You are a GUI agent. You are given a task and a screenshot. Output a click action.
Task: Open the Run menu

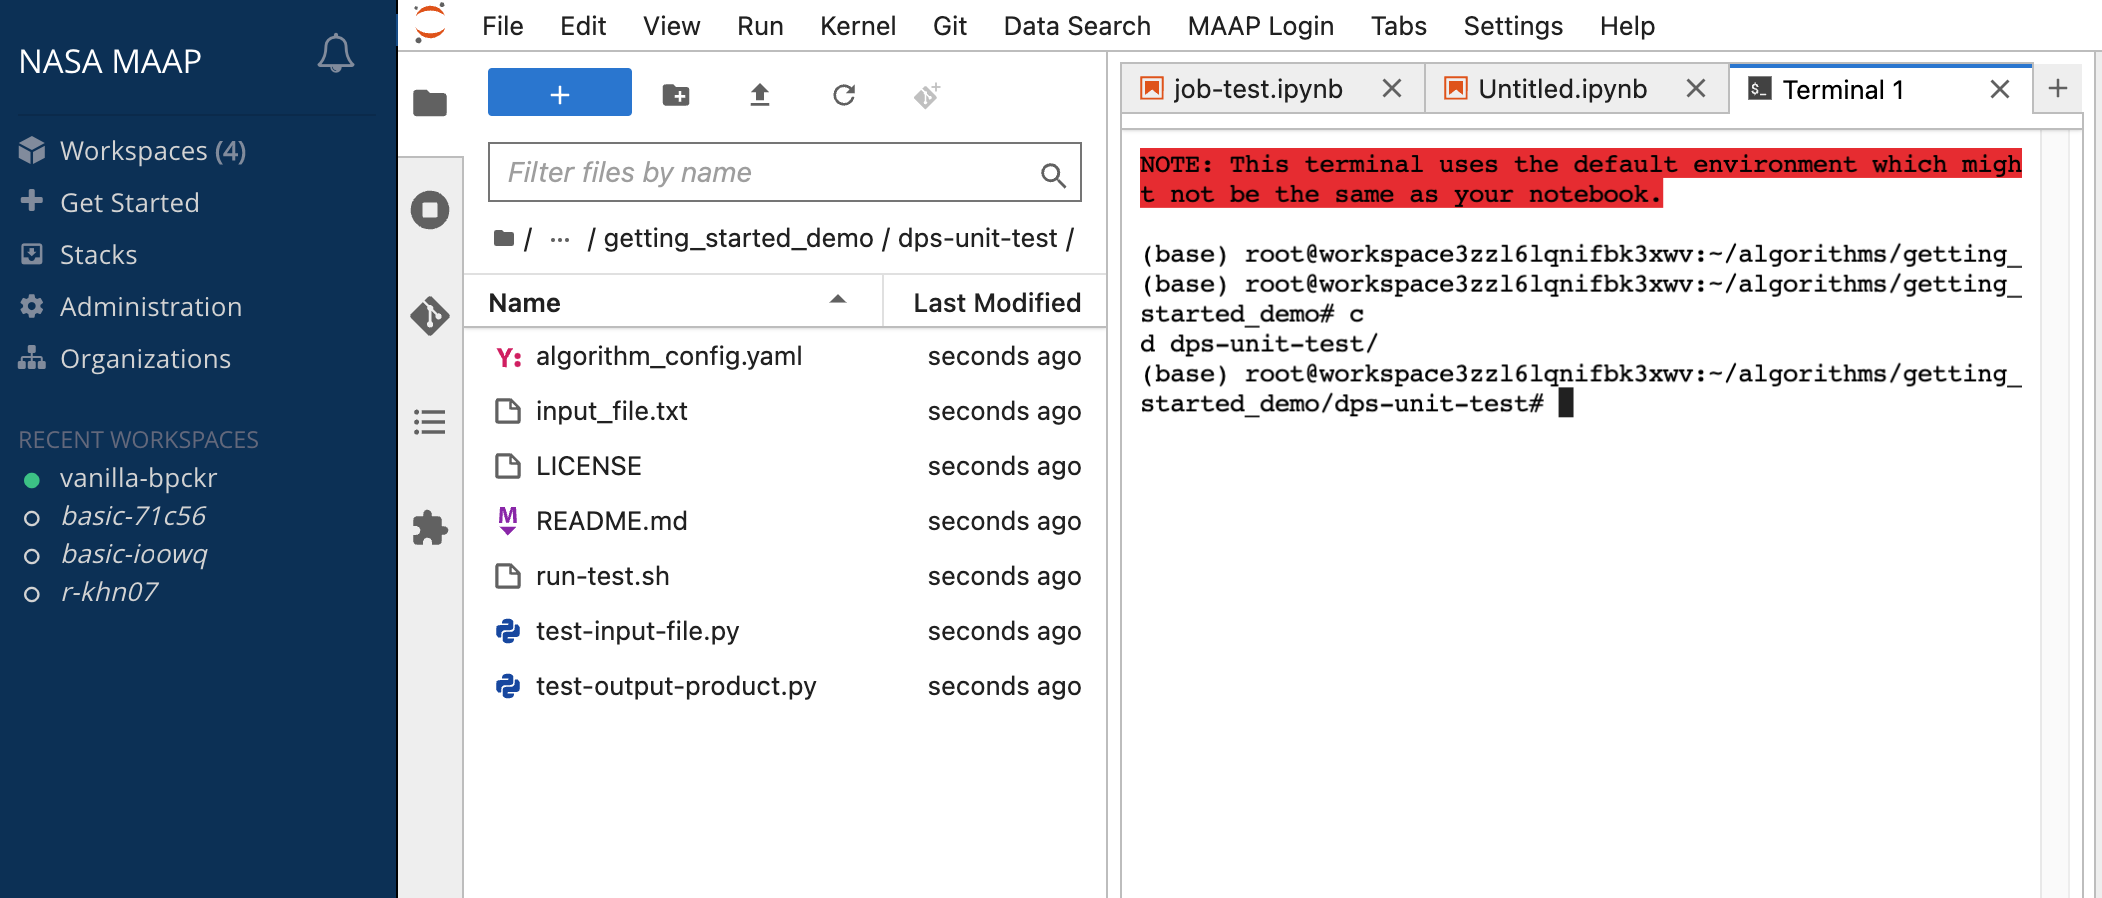coord(760,26)
